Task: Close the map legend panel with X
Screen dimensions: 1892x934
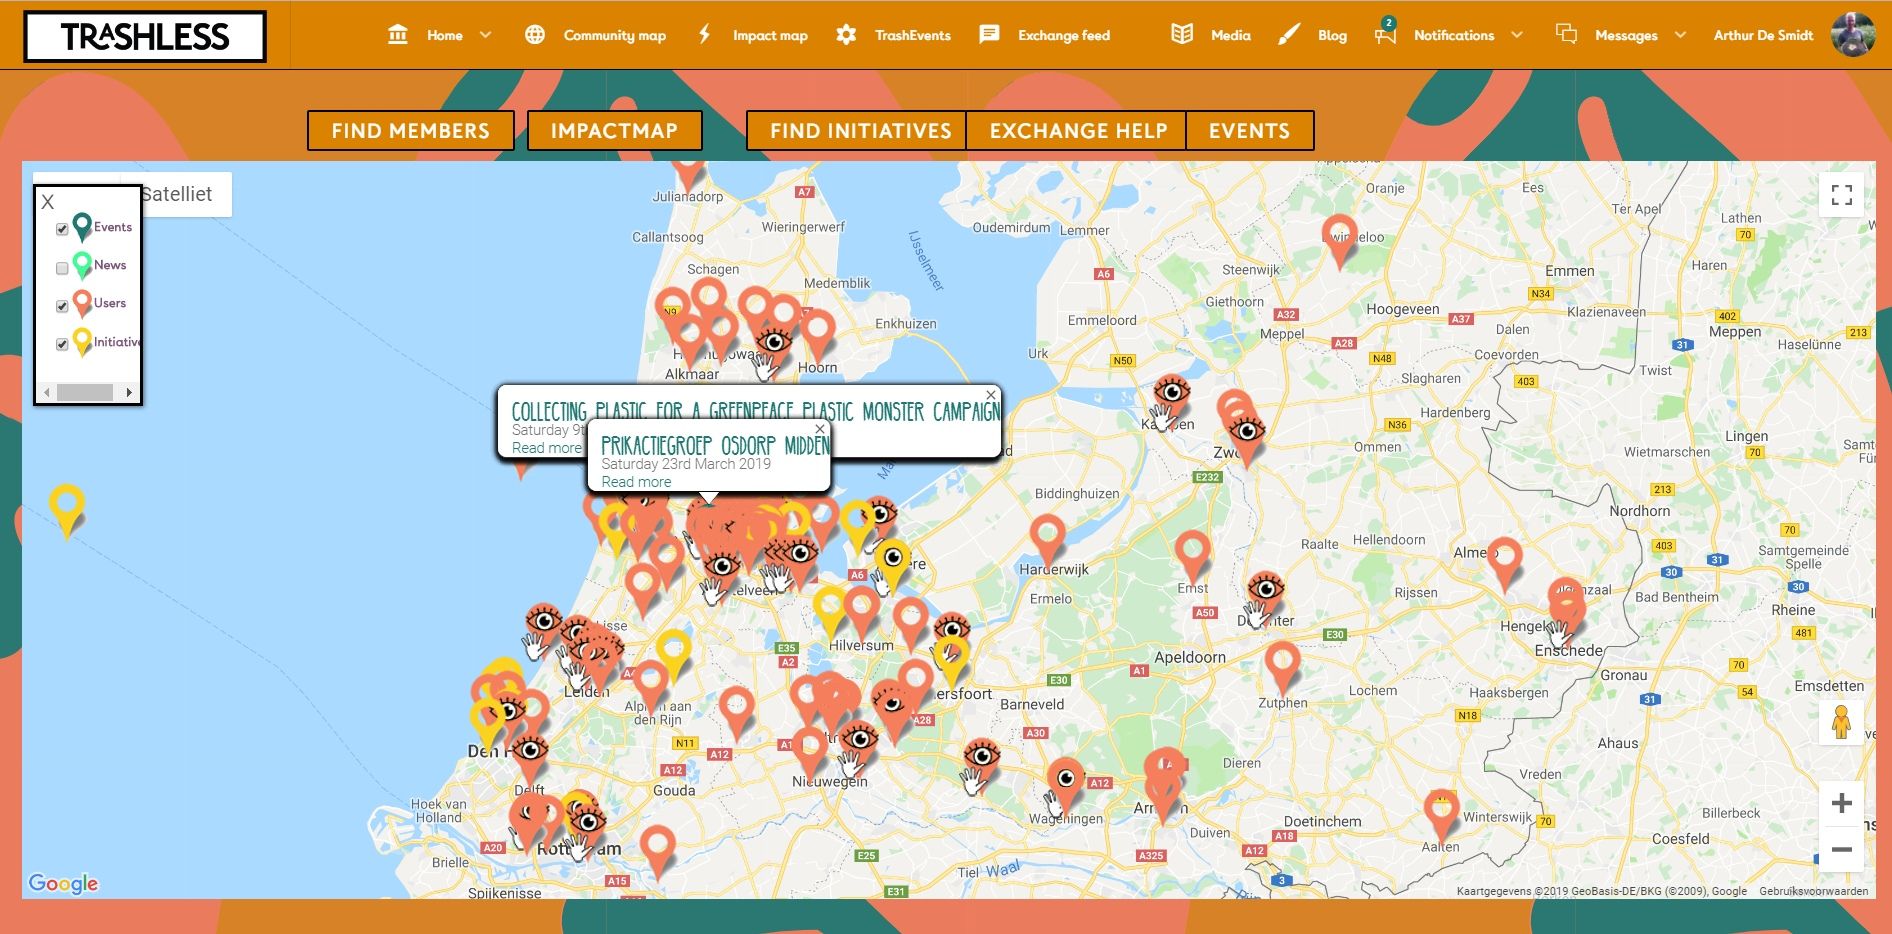Action: [x=47, y=201]
